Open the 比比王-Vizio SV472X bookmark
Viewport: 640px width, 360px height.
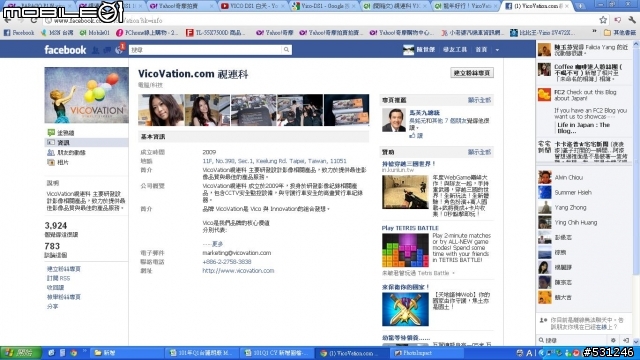tap(542, 33)
